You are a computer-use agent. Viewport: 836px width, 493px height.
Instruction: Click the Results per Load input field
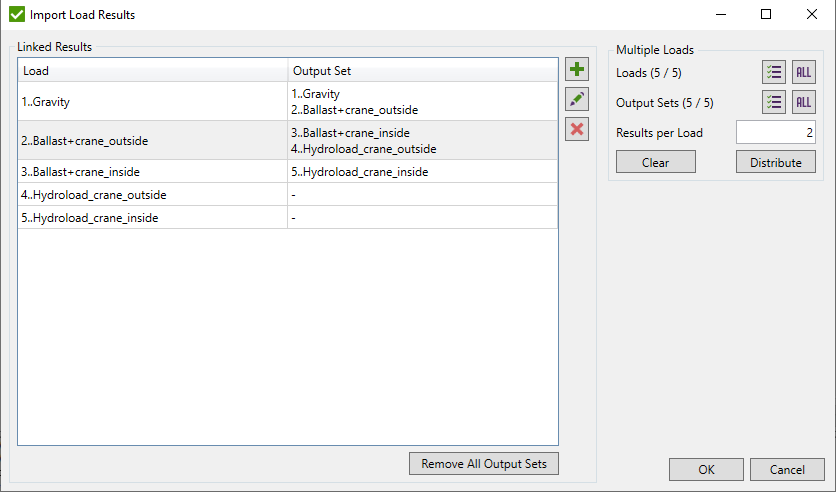(x=775, y=133)
